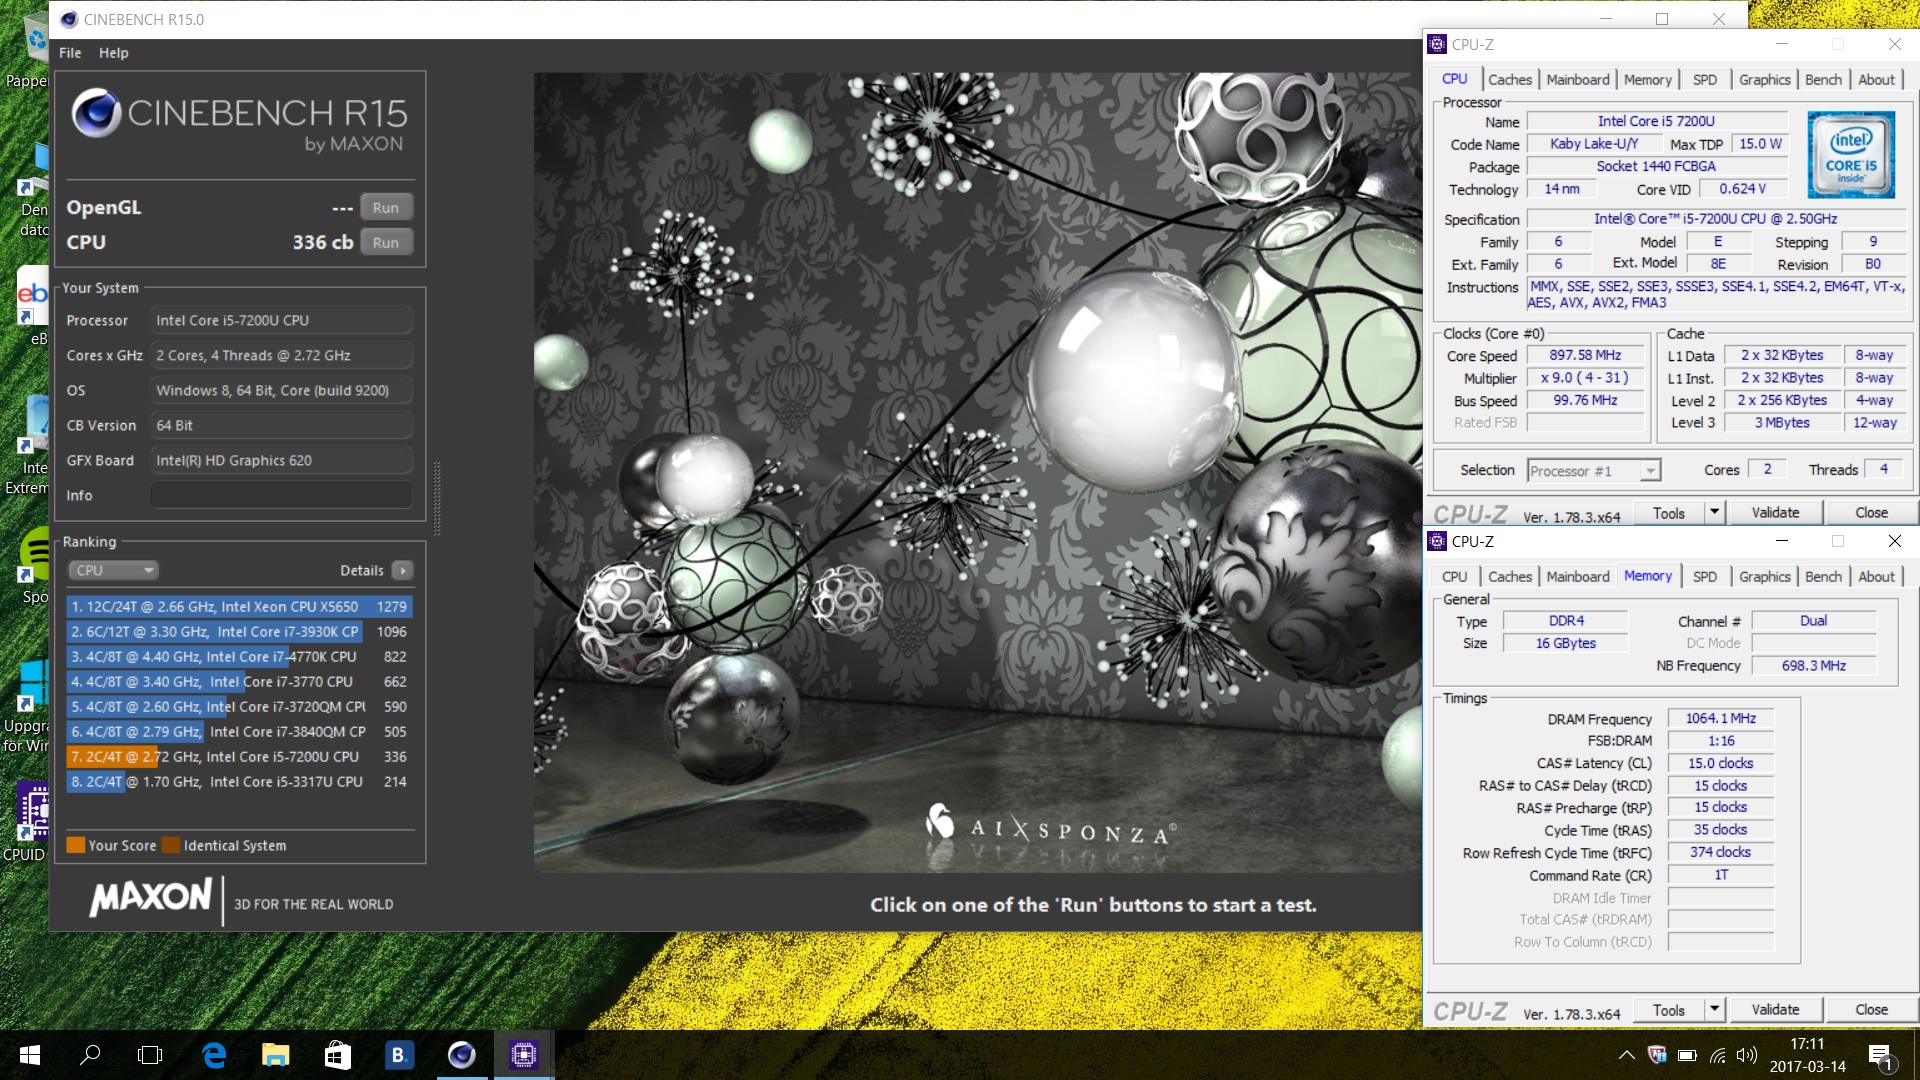
Task: Open volume control in system tray
Action: coord(1747,1055)
